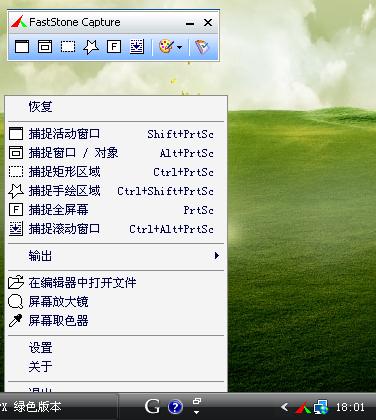376x420 pixels.
Task: Click the G input method icon on taskbar
Action: [152, 407]
